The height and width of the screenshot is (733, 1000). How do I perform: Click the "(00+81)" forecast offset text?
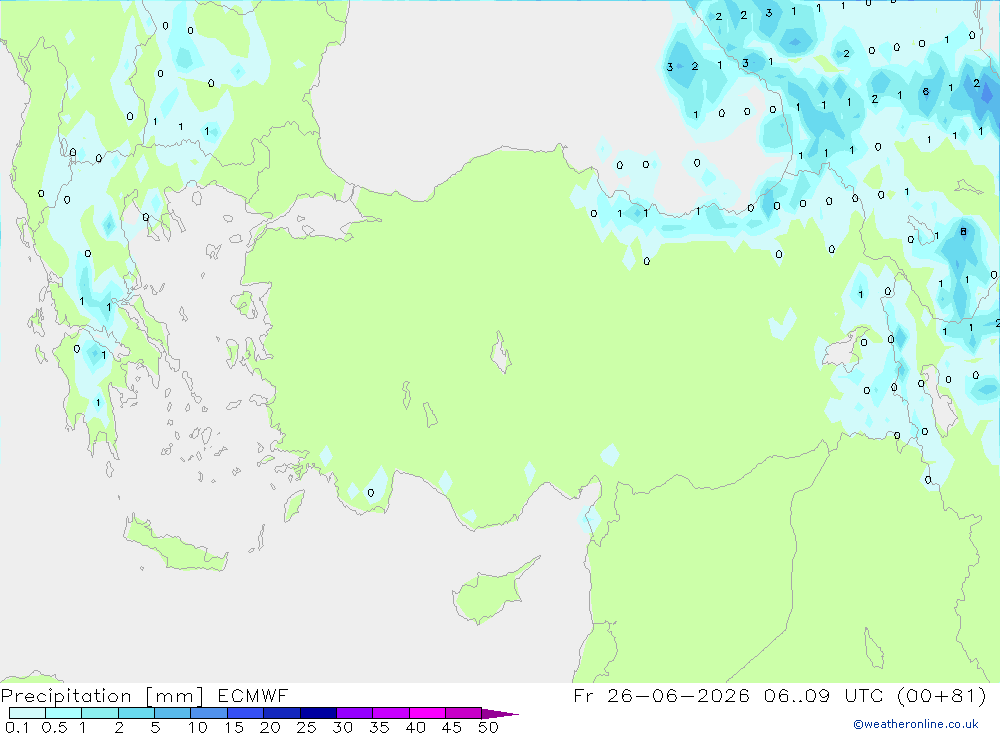click(941, 695)
